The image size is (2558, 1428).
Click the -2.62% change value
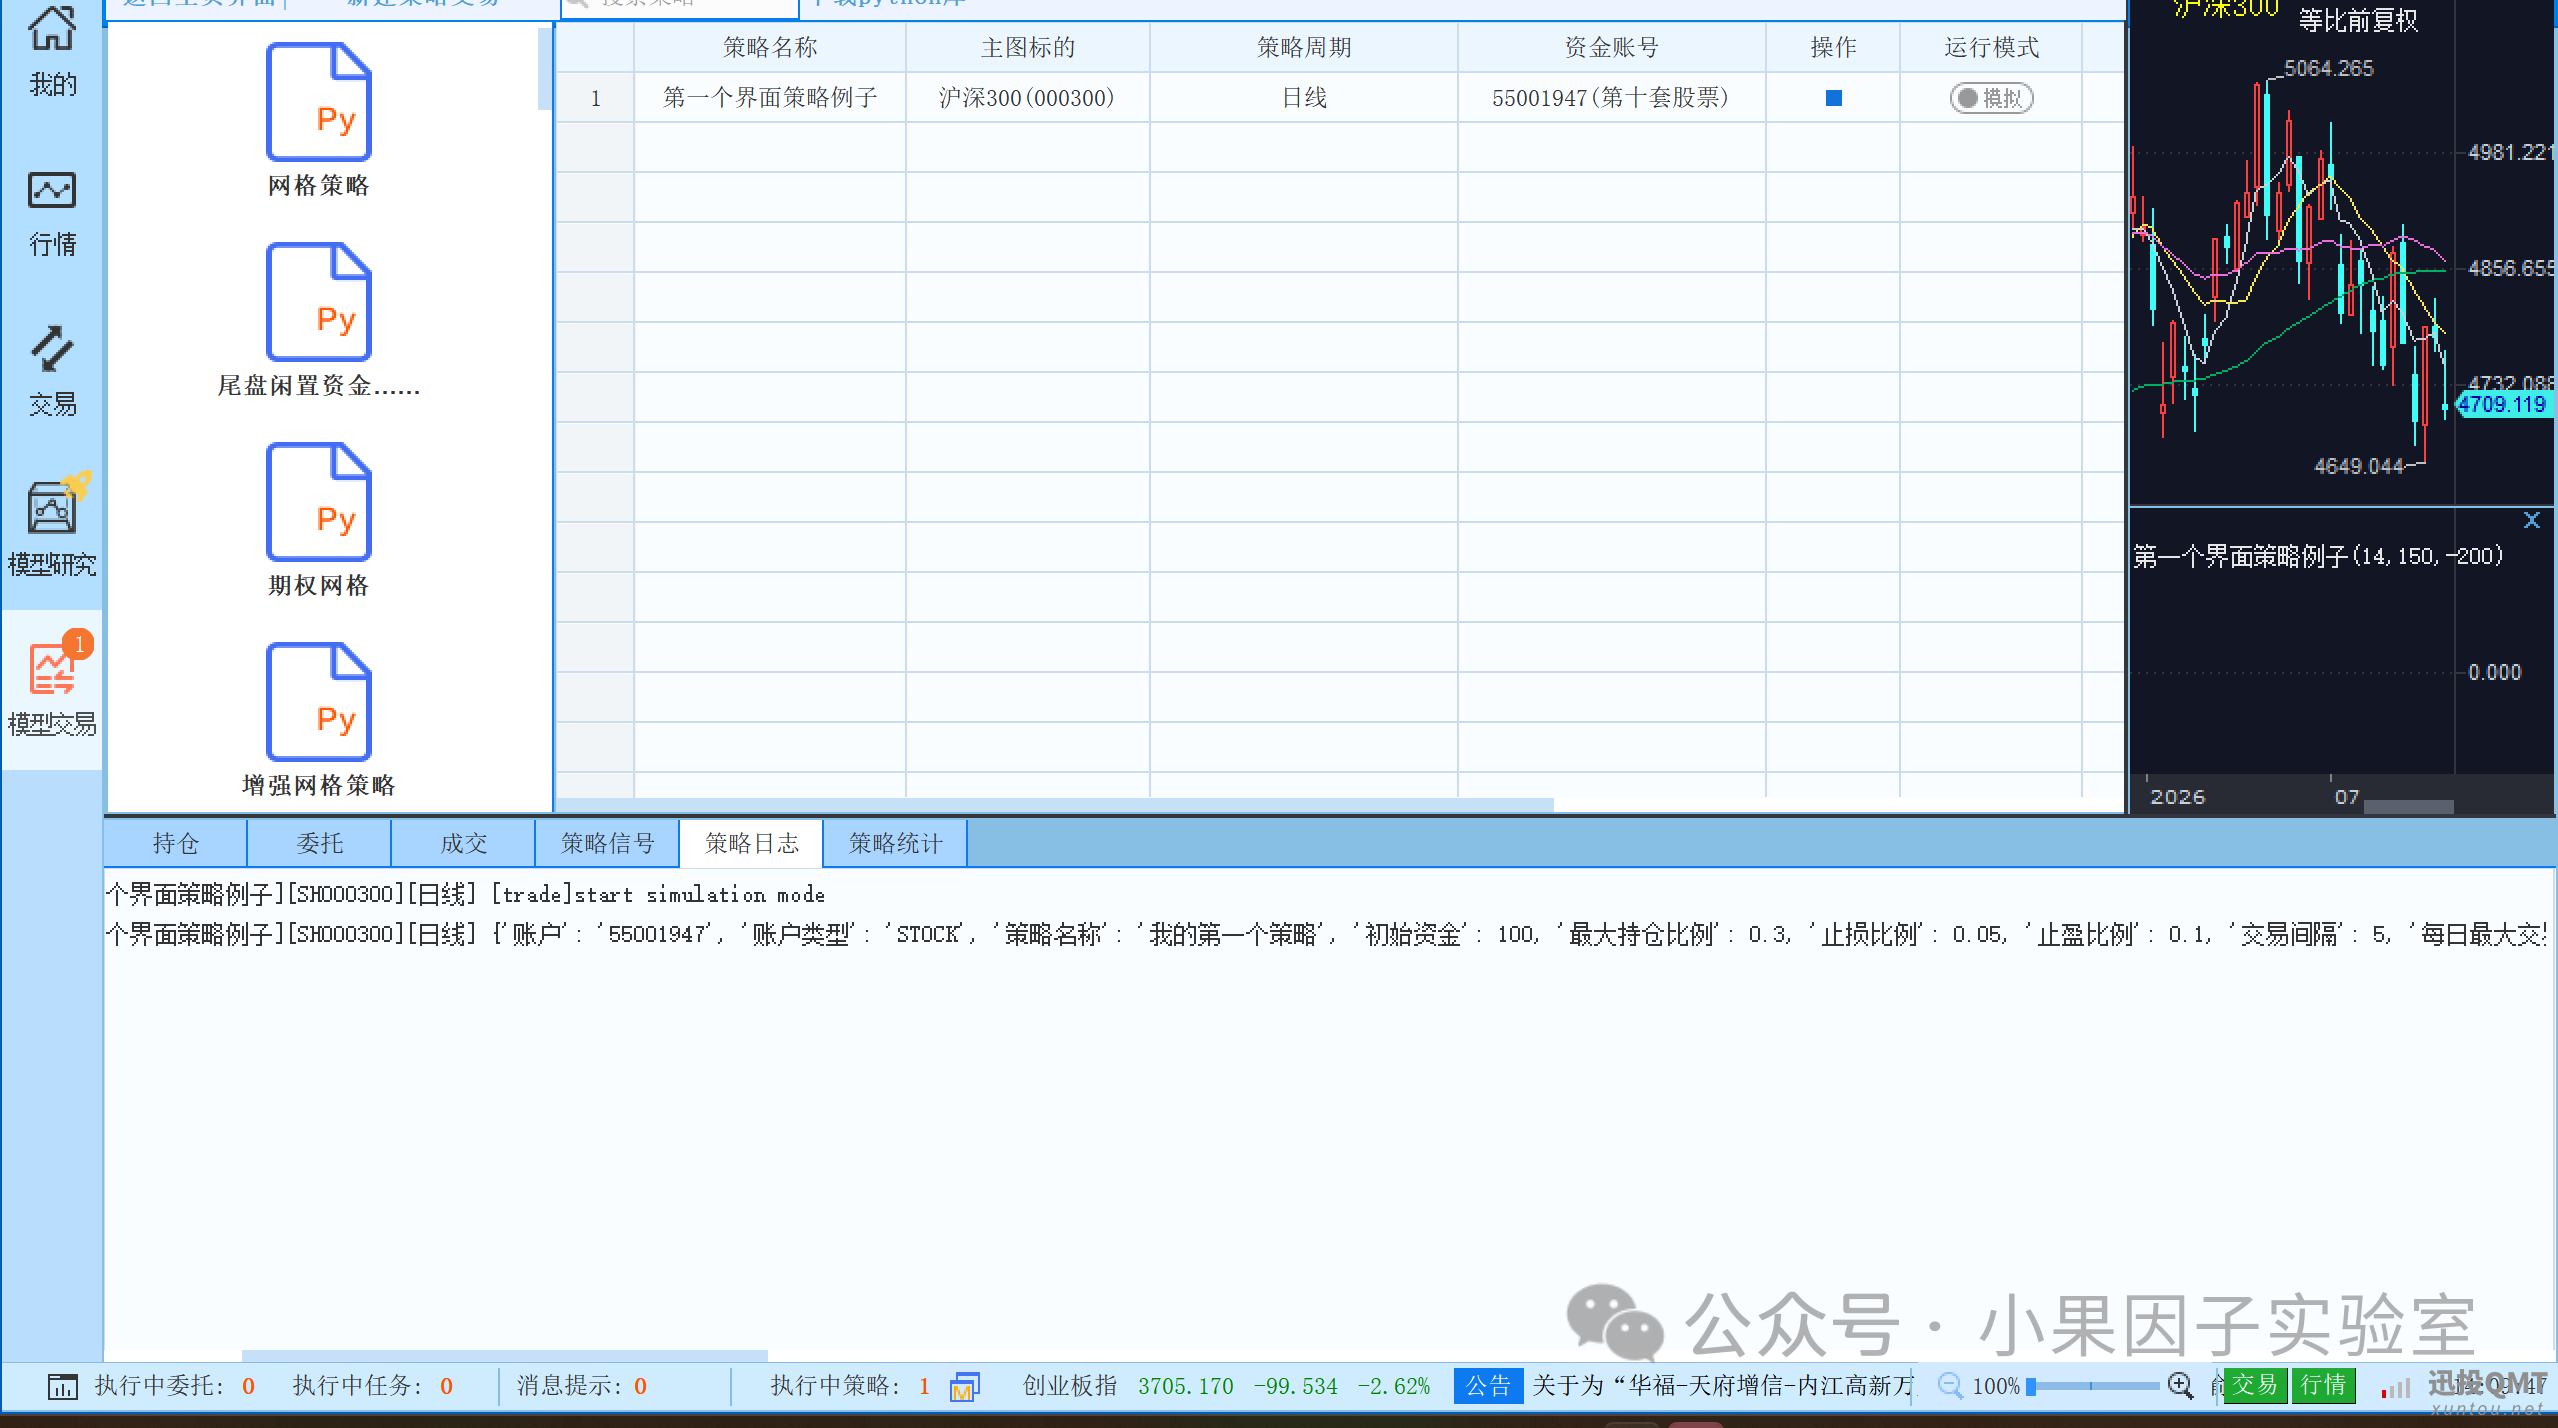(x=1394, y=1386)
